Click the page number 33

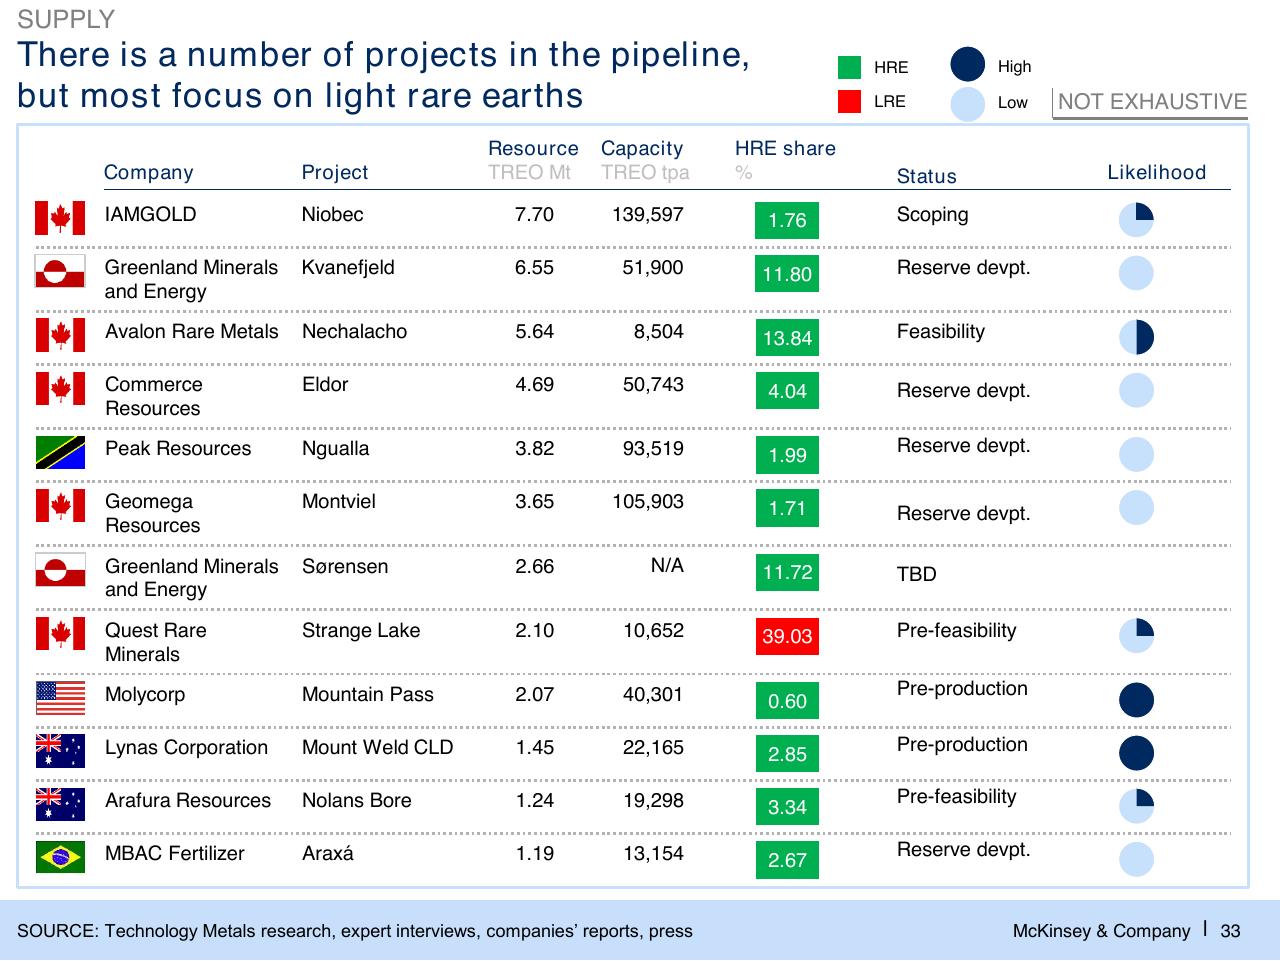click(1230, 931)
